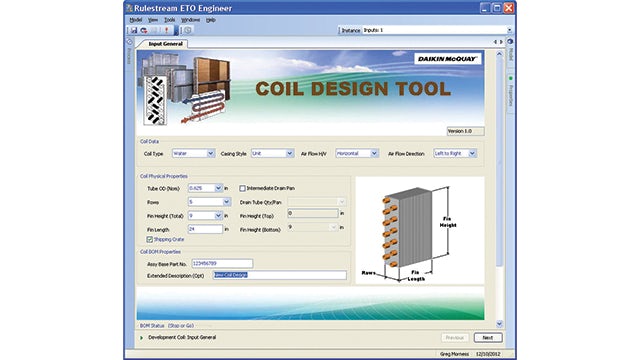Open the Model menu
The width and height of the screenshot is (640, 360).
(136, 20)
